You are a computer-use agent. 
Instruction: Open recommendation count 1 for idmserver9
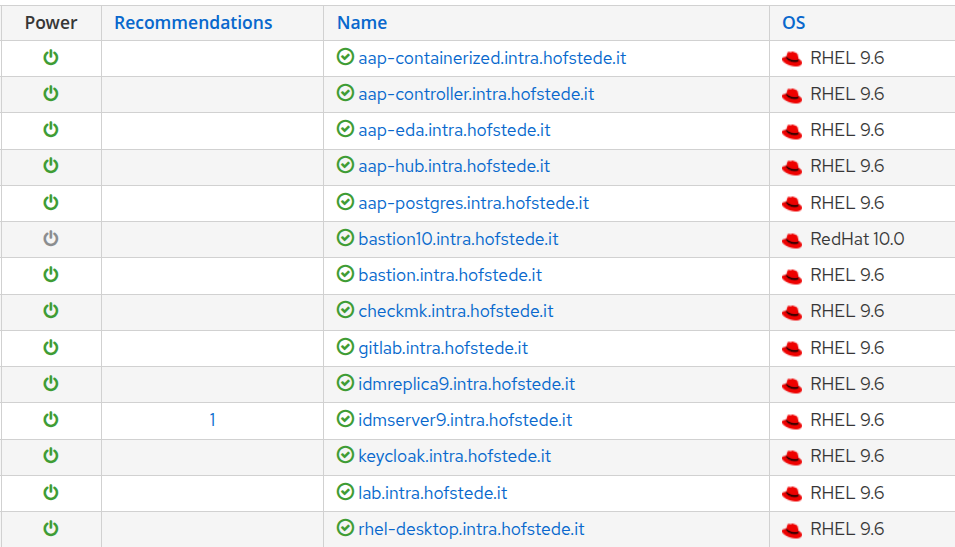[x=212, y=420]
